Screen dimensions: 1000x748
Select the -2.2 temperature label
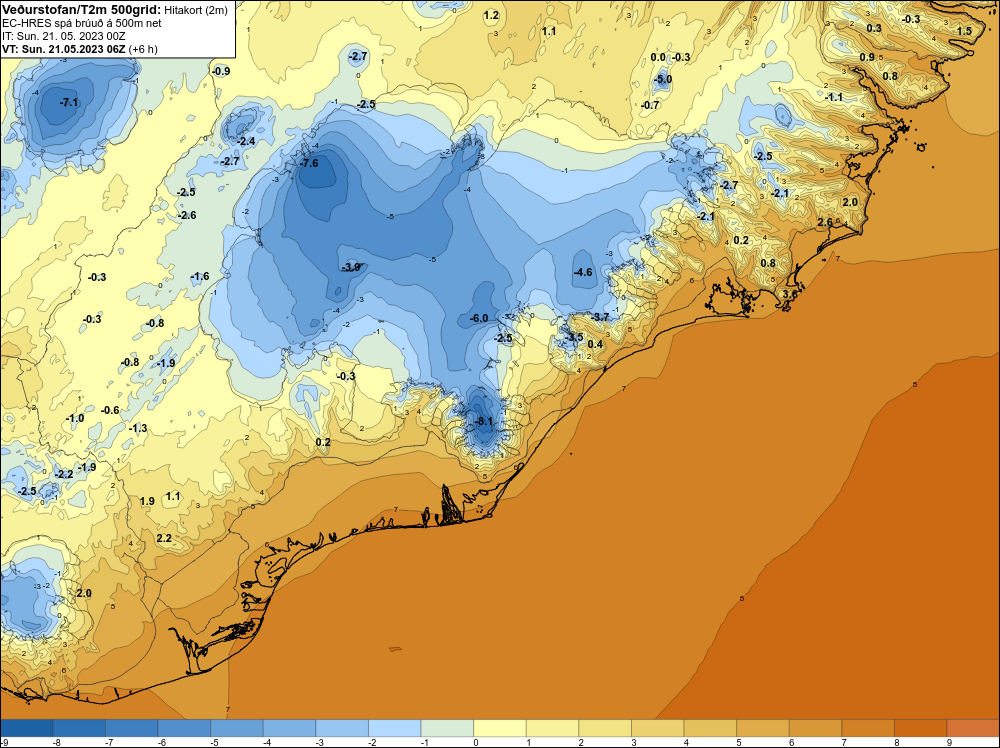[64, 474]
